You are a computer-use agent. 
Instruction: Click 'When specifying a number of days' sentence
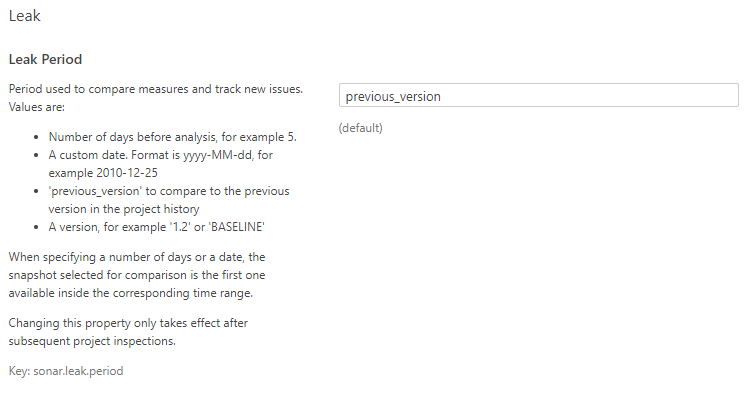(137, 257)
